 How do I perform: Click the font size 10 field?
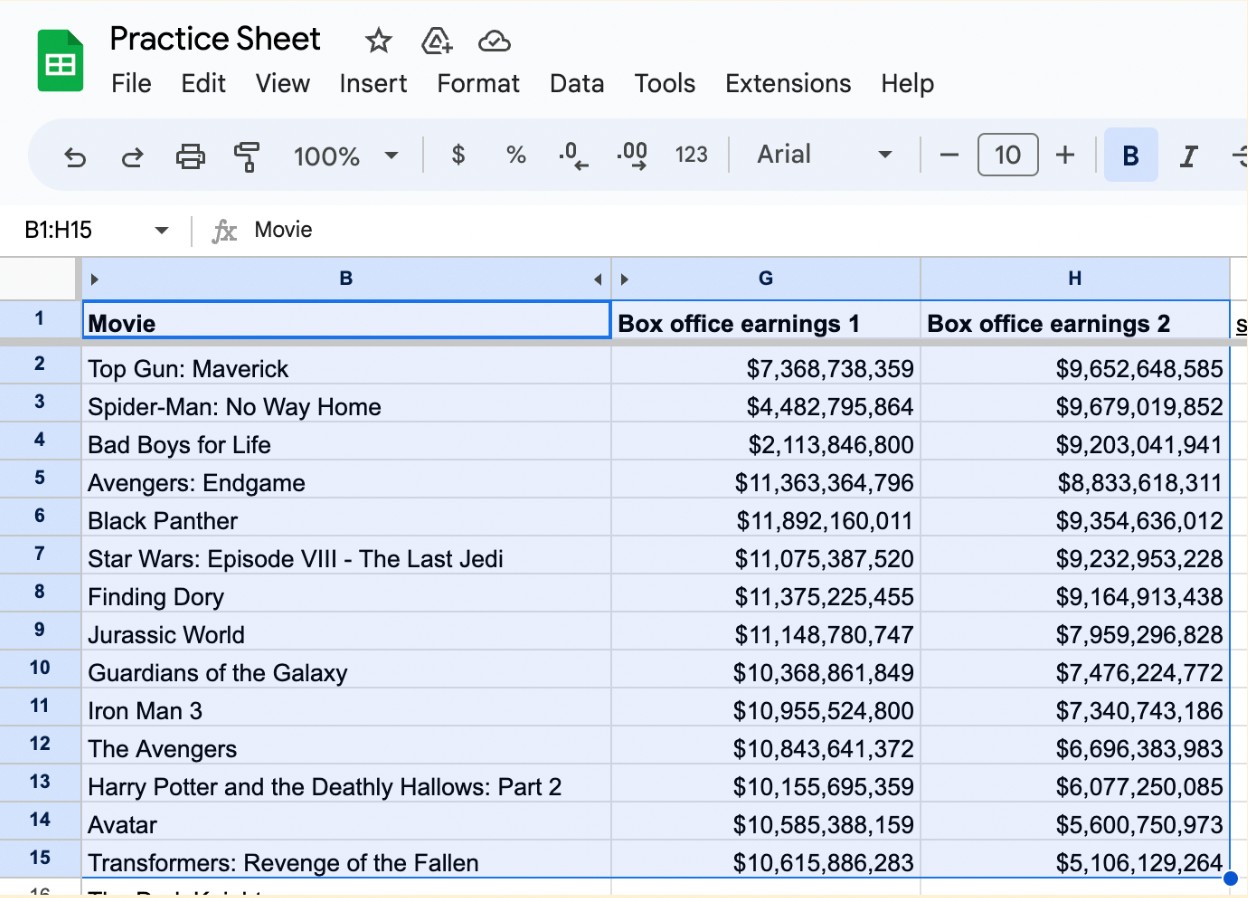[x=1007, y=155]
